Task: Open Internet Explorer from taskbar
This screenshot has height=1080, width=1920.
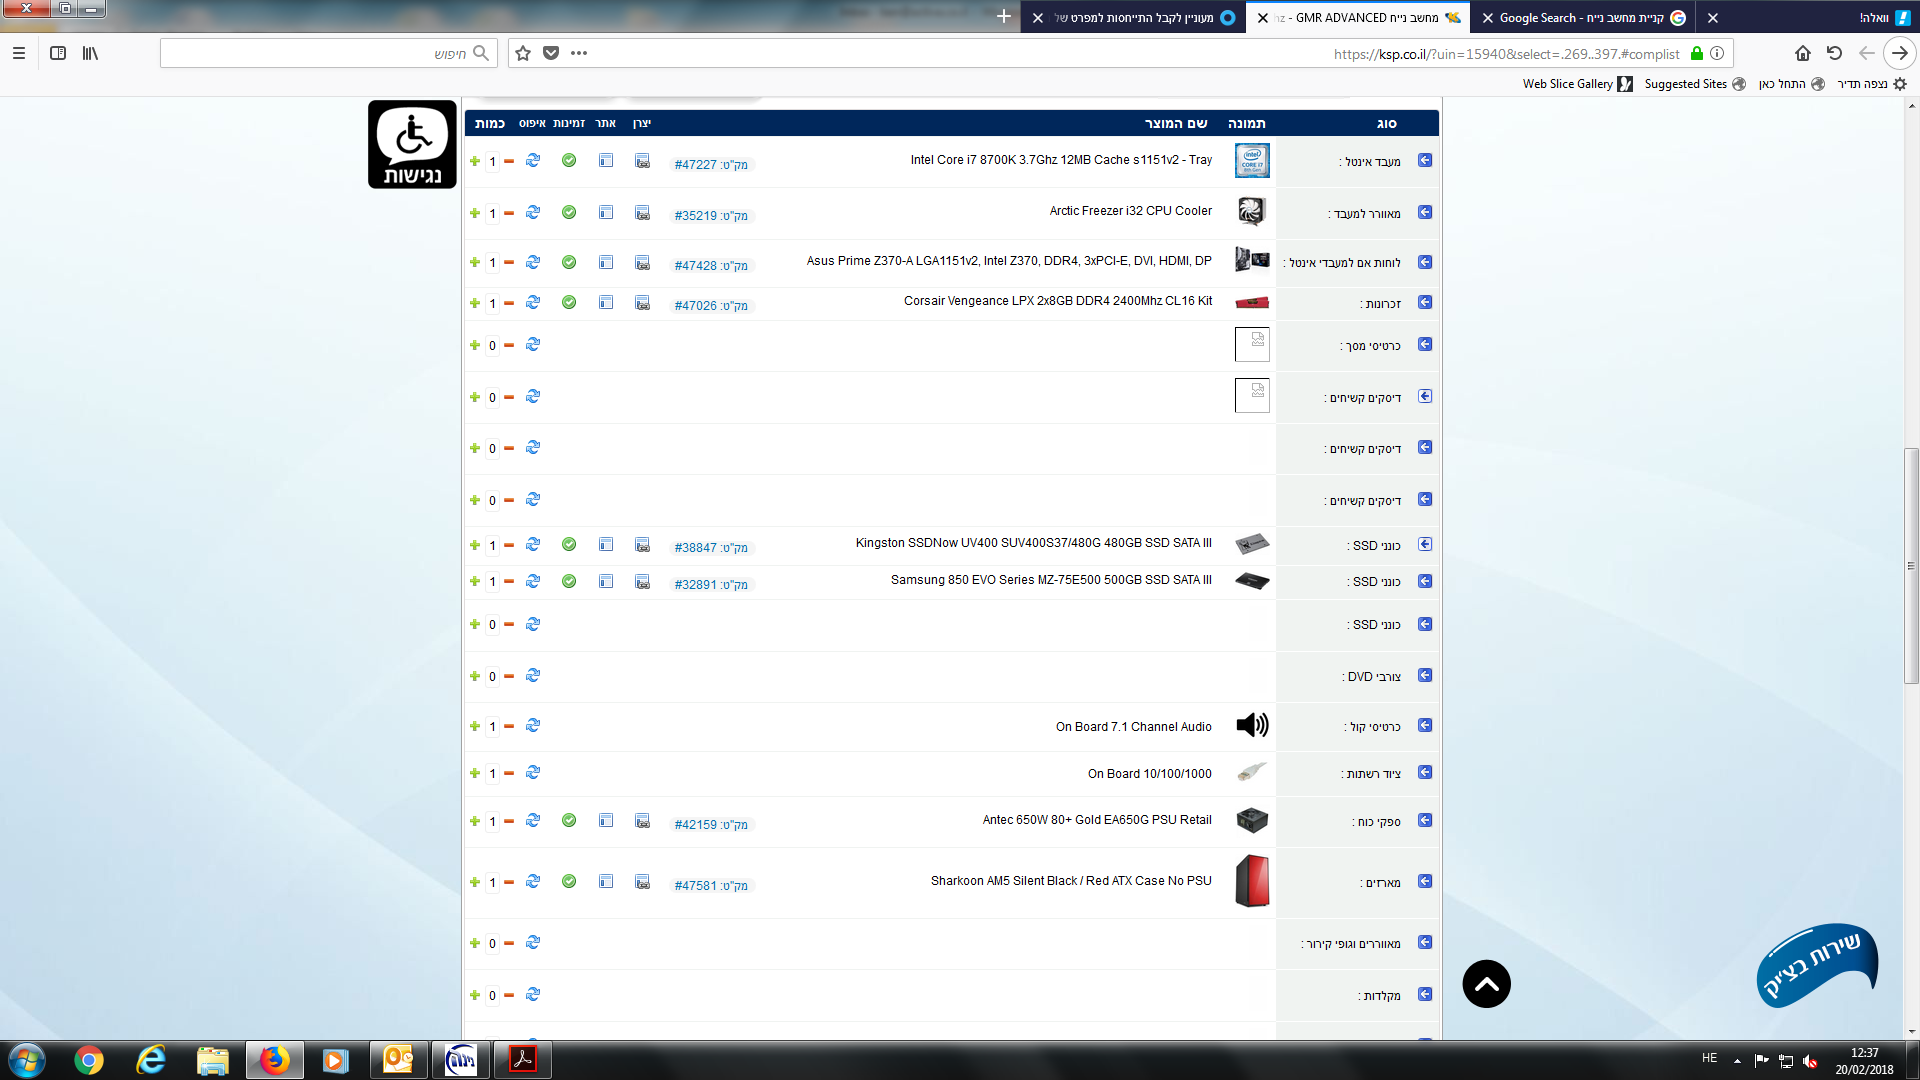Action: [151, 1060]
